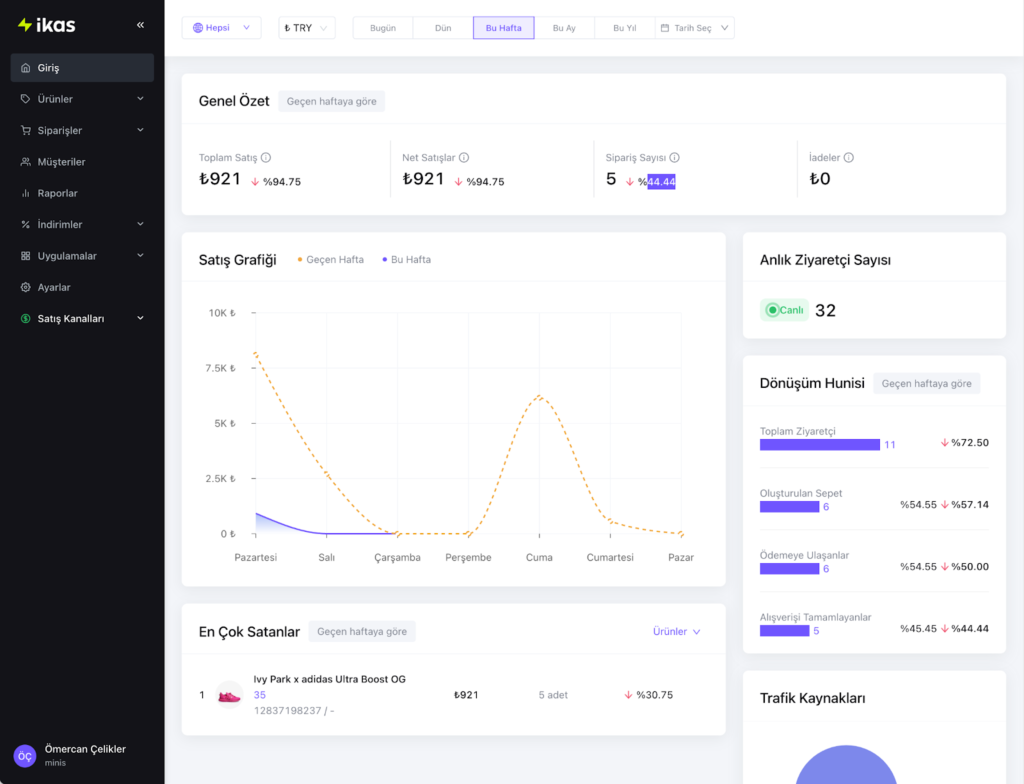Click the pink shoe product thumbnail
Screen dimensions: 1024x784
pos(229,695)
